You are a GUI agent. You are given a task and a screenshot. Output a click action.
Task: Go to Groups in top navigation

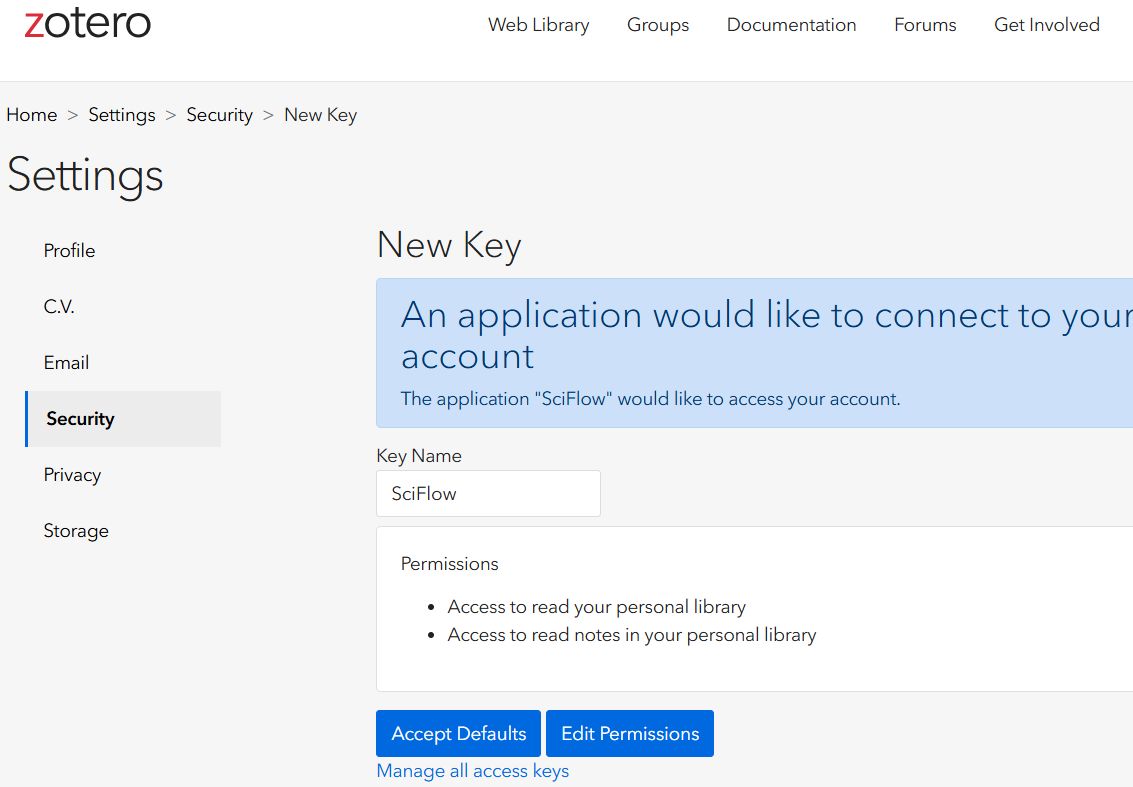657,25
